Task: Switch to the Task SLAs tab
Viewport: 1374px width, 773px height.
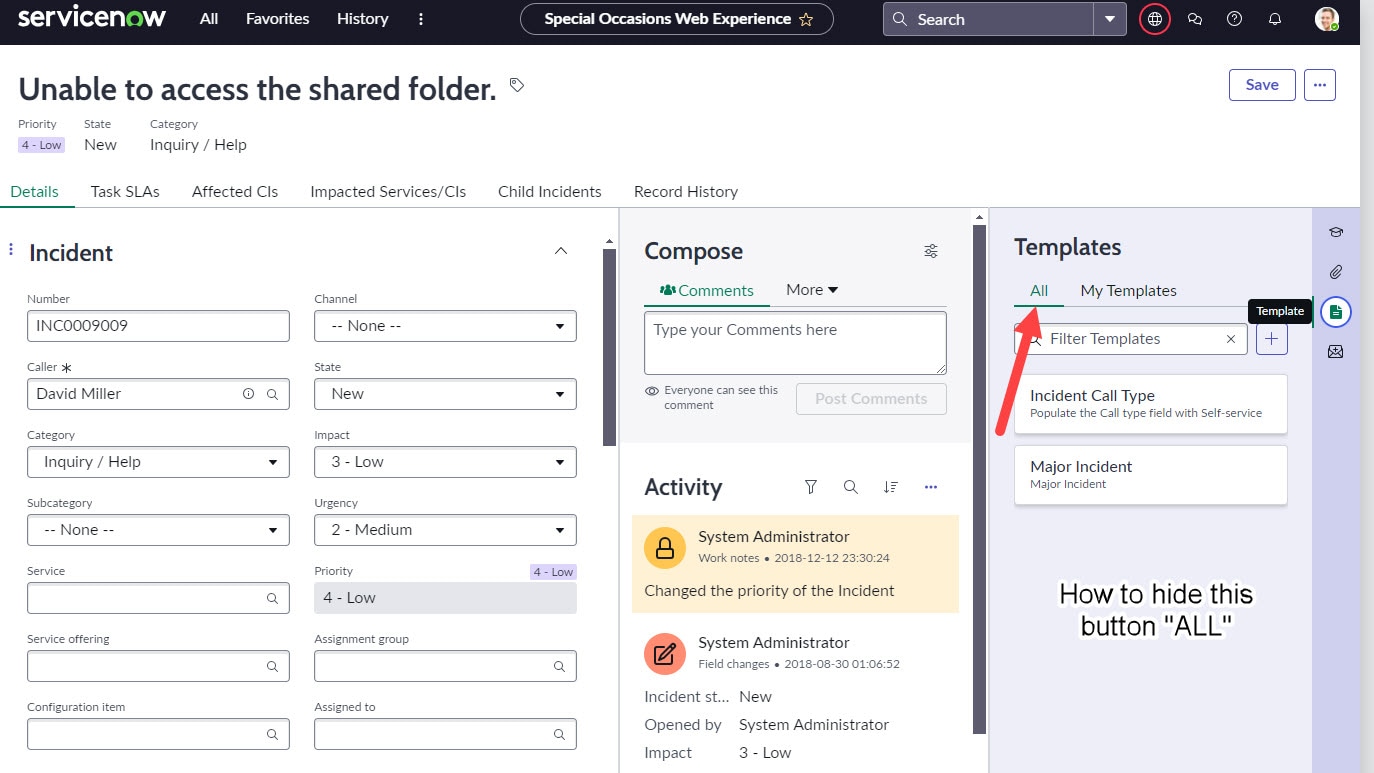Action: point(124,191)
